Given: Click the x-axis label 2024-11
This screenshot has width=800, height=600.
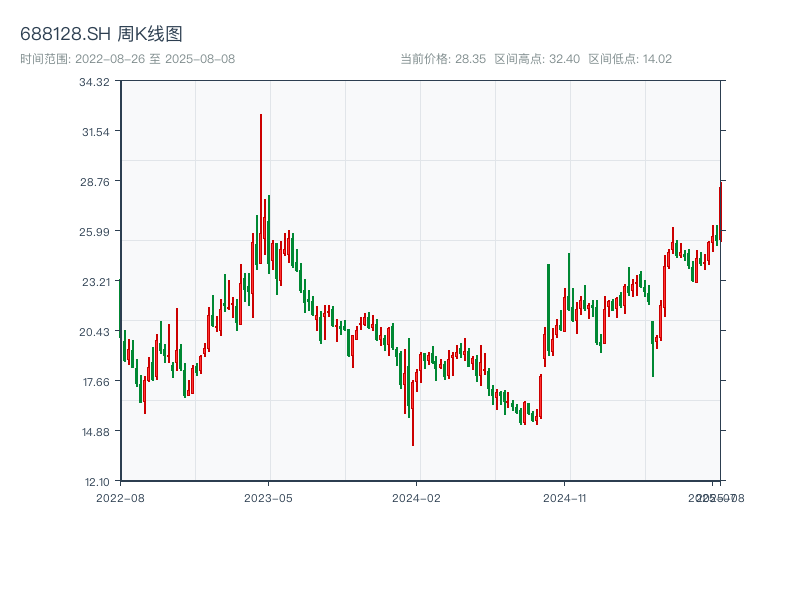Looking at the screenshot, I should (564, 498).
